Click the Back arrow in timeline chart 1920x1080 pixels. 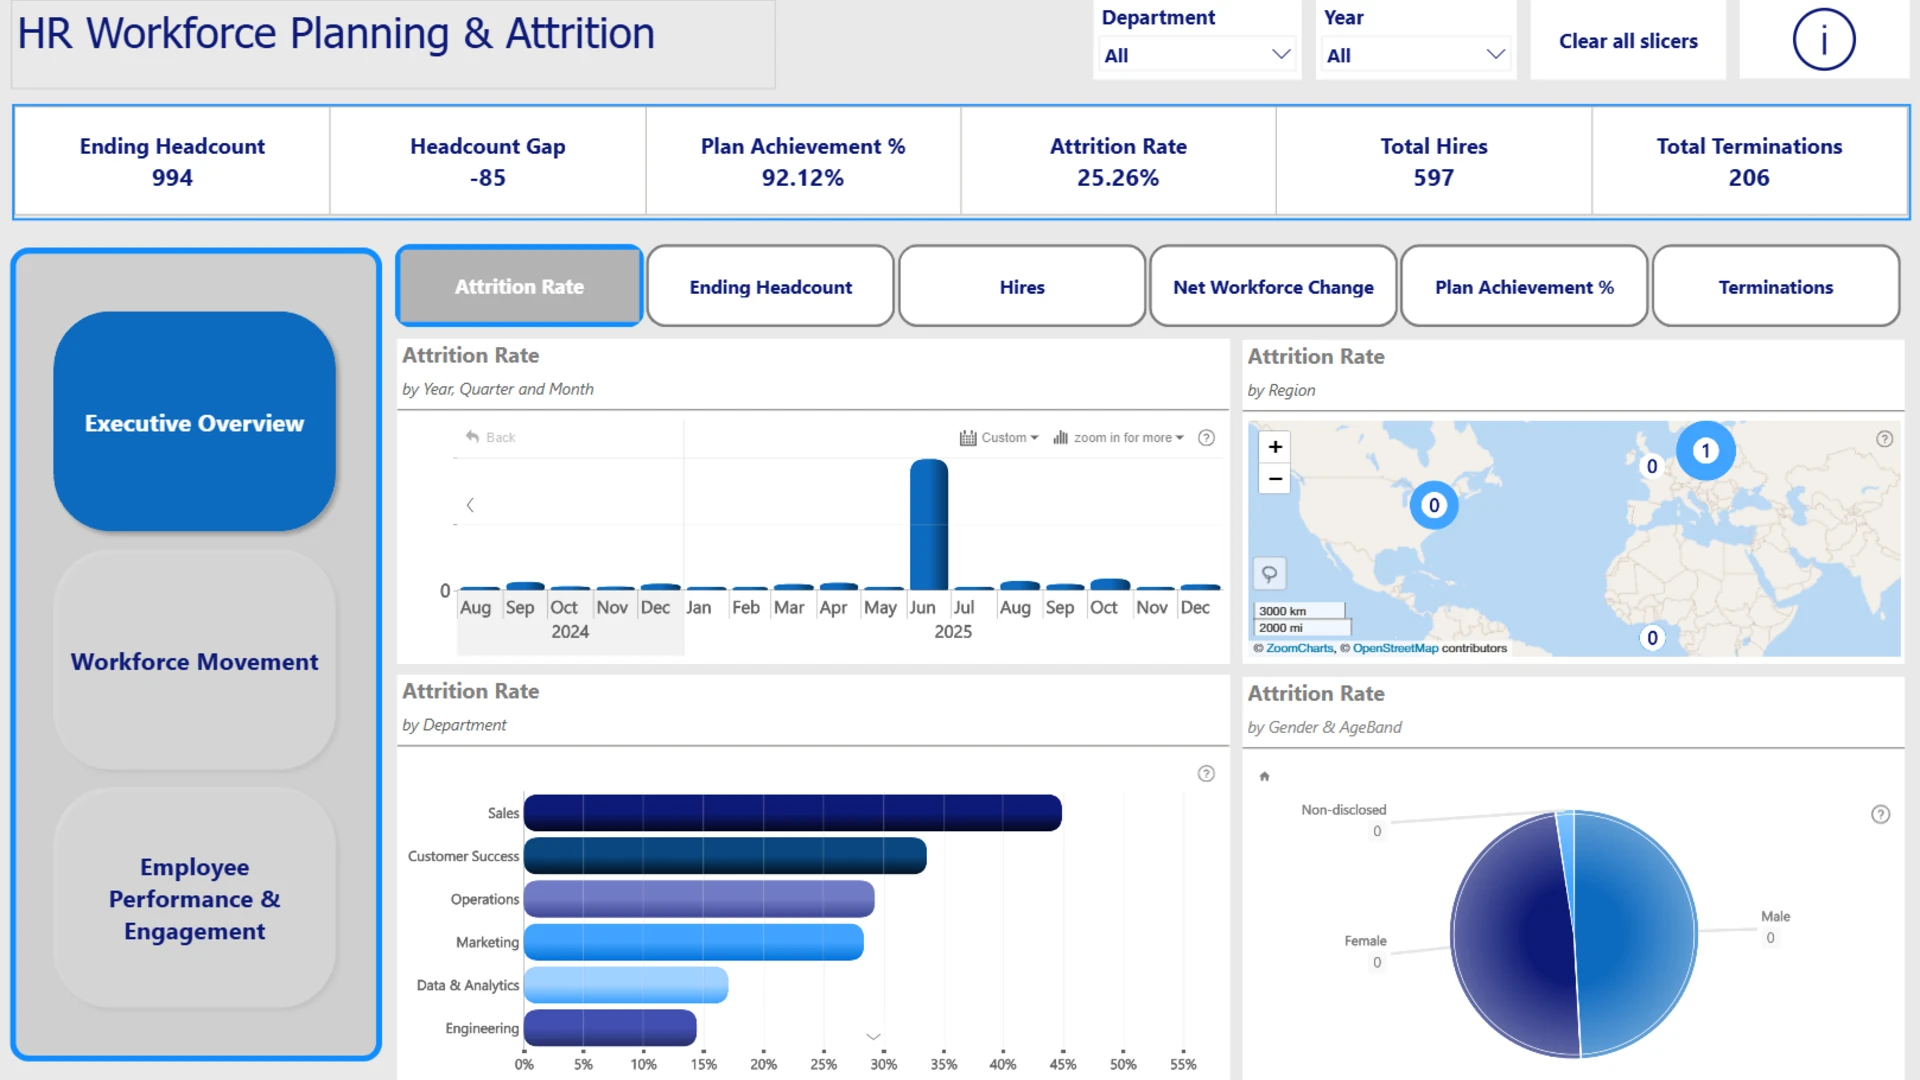pyautogui.click(x=490, y=437)
